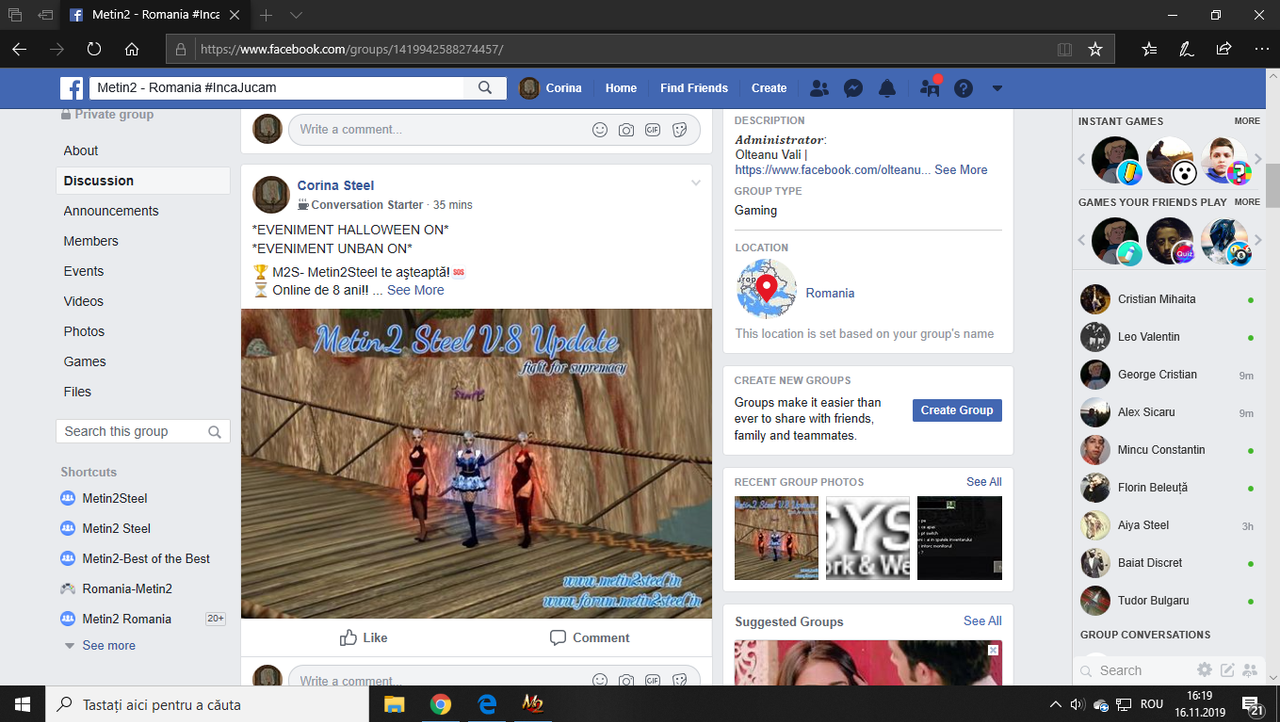Open post options chevron on Corina Steel's post

[x=696, y=182]
